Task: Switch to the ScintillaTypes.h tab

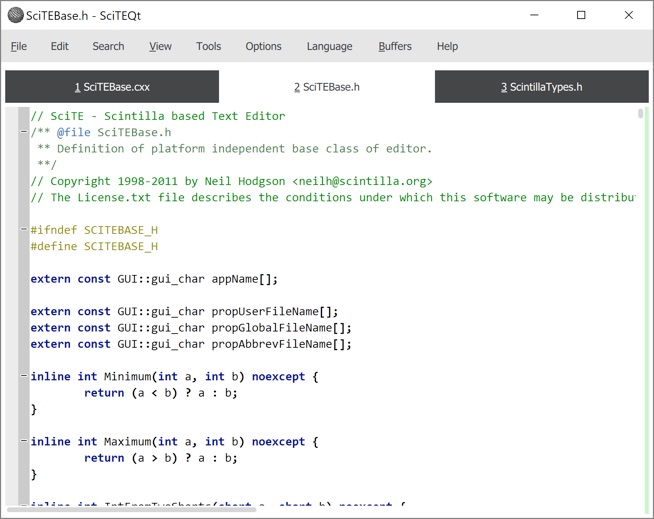Action: pyautogui.click(x=541, y=87)
